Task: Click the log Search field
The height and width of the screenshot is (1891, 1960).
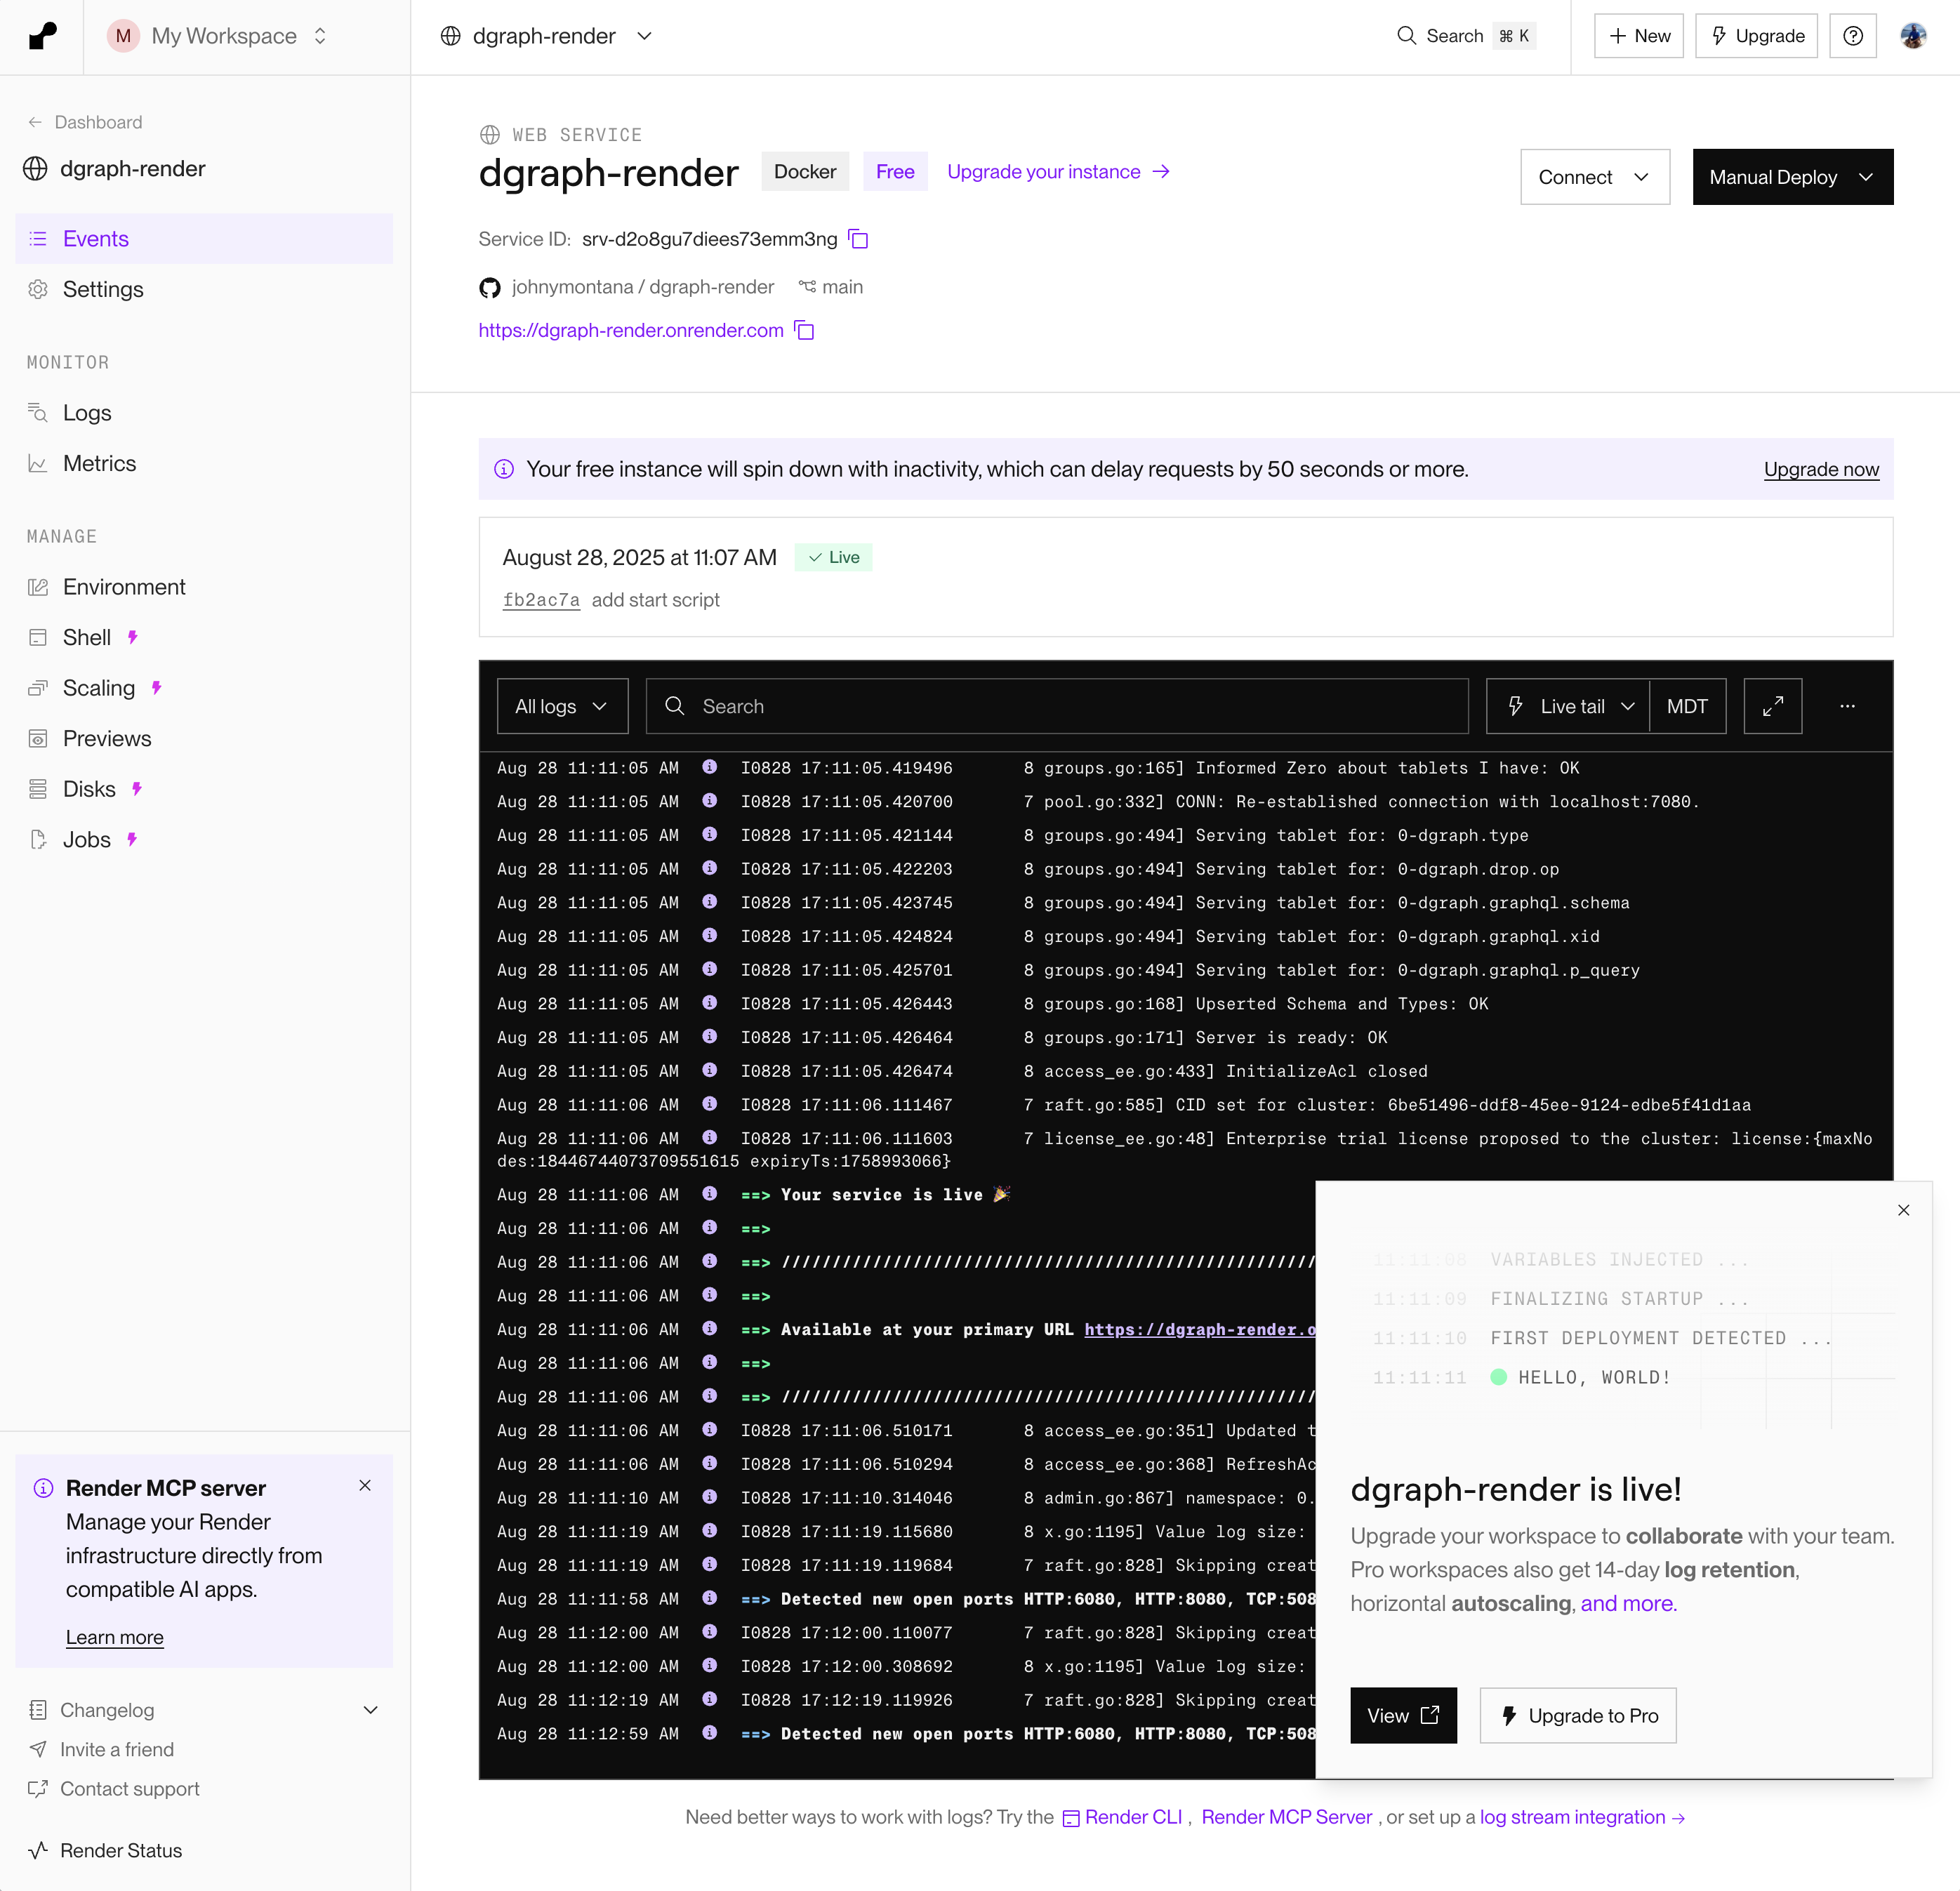Action: click(x=1057, y=706)
